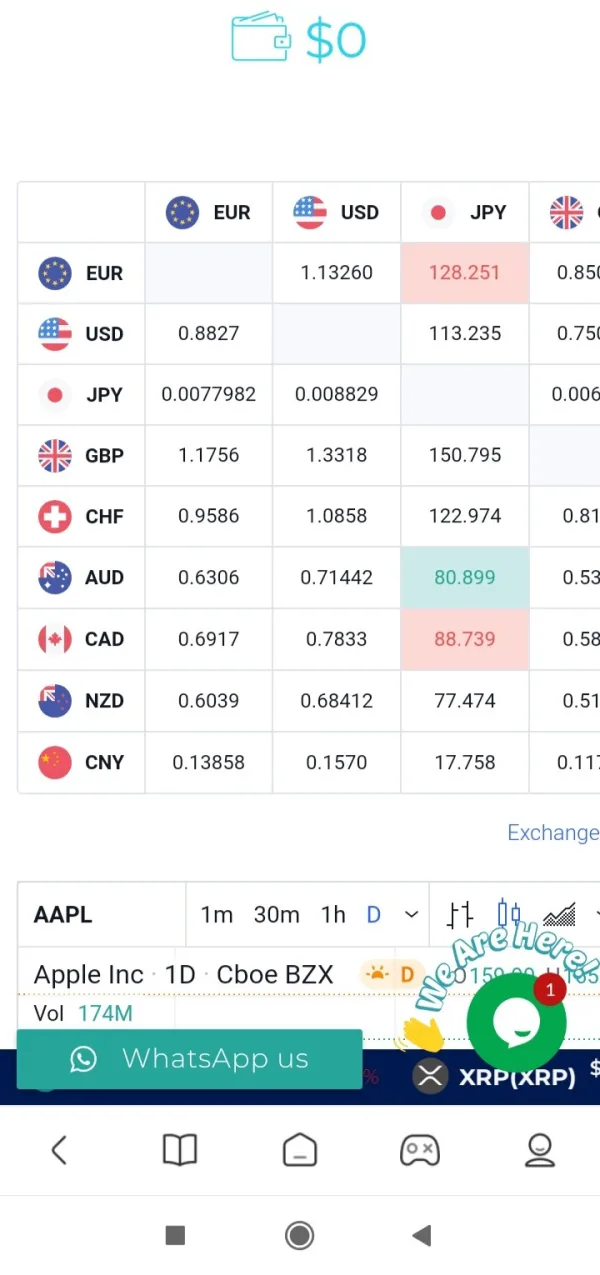Image resolution: width=600 pixels, height=1275 pixels.
Task: Expand the chart interval dropdown chevron
Action: pyautogui.click(x=411, y=914)
